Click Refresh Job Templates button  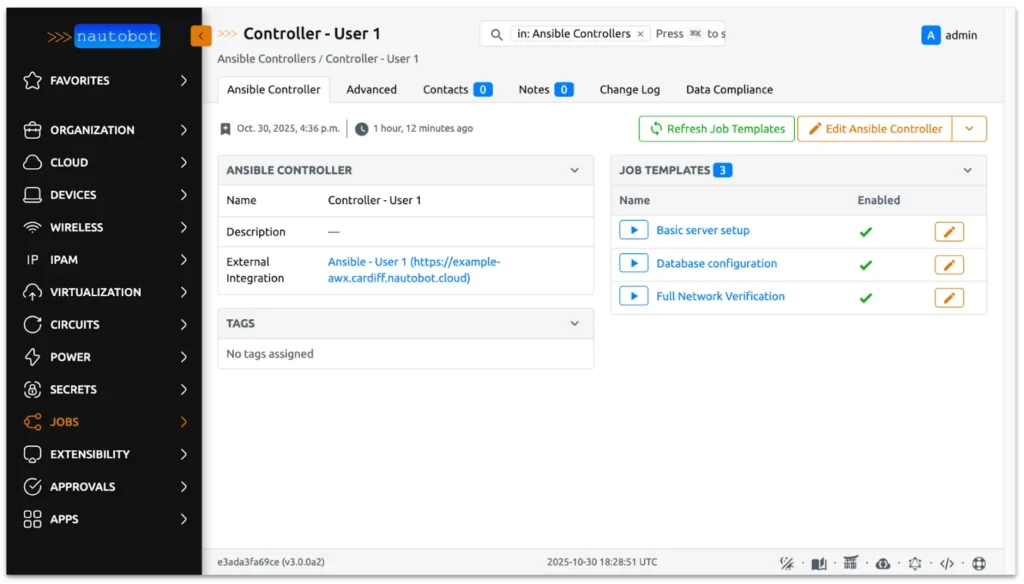(716, 129)
